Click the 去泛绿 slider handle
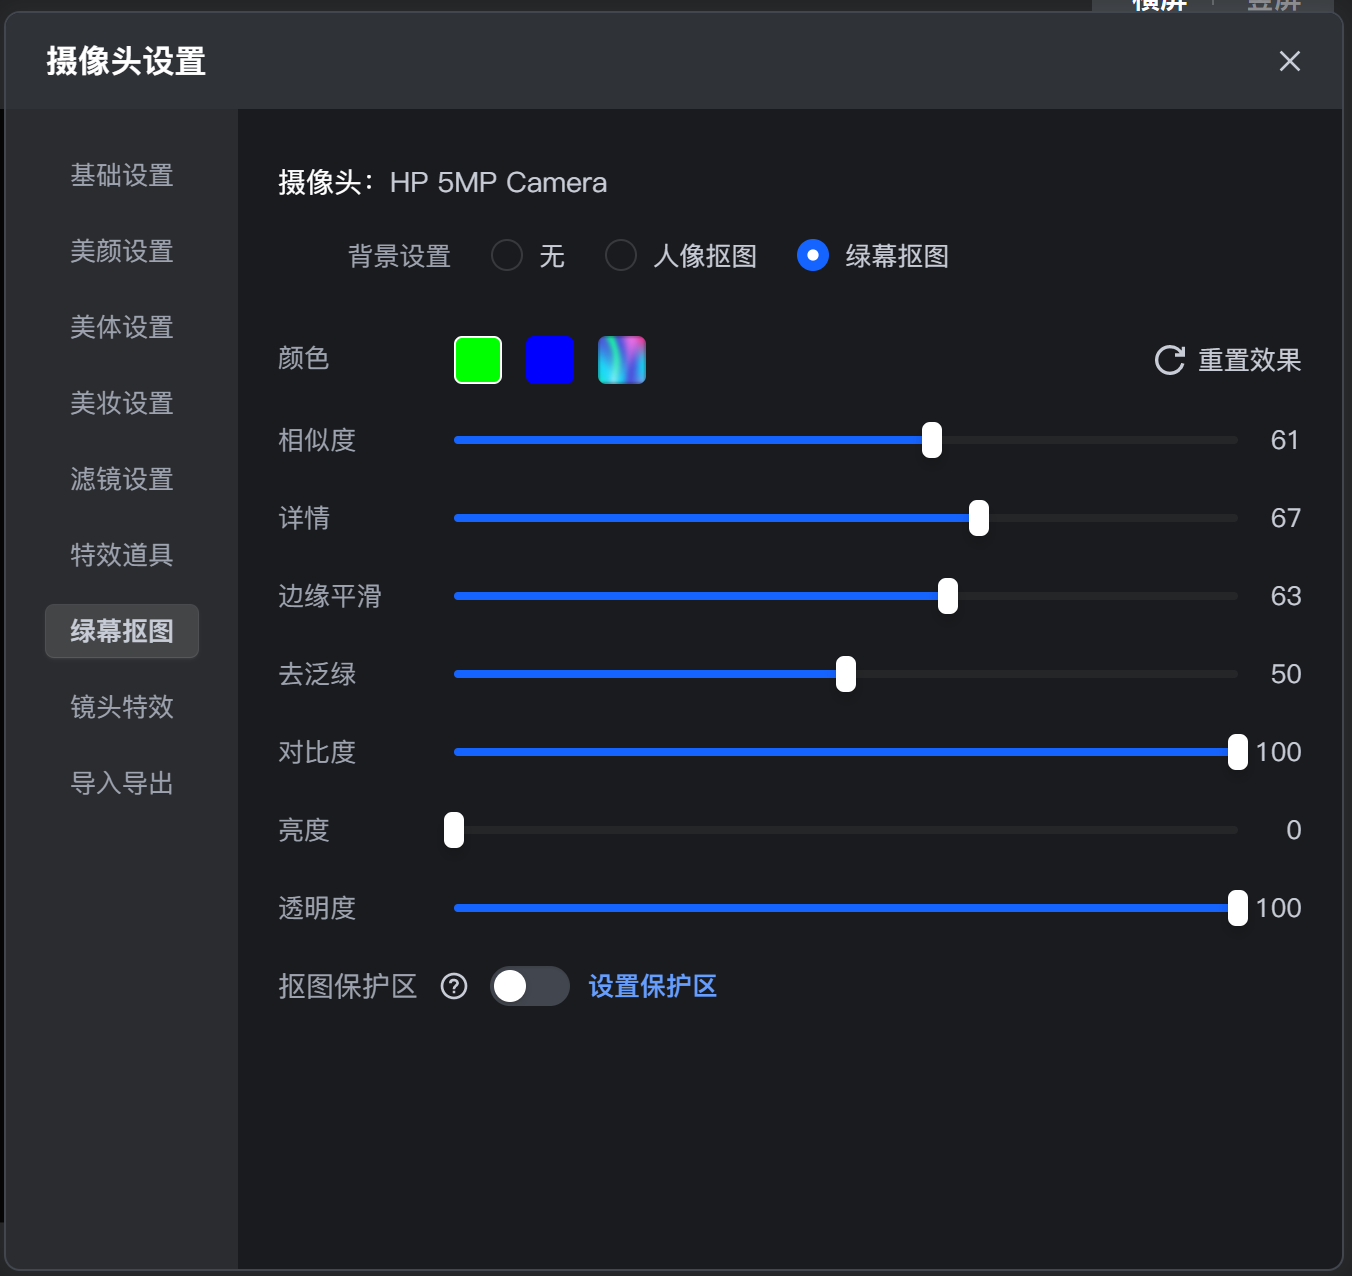 (846, 674)
